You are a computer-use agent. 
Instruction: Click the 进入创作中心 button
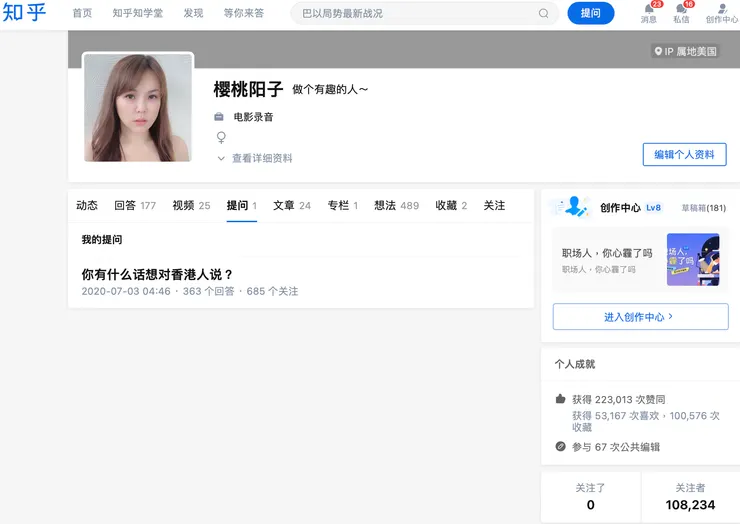coord(640,317)
